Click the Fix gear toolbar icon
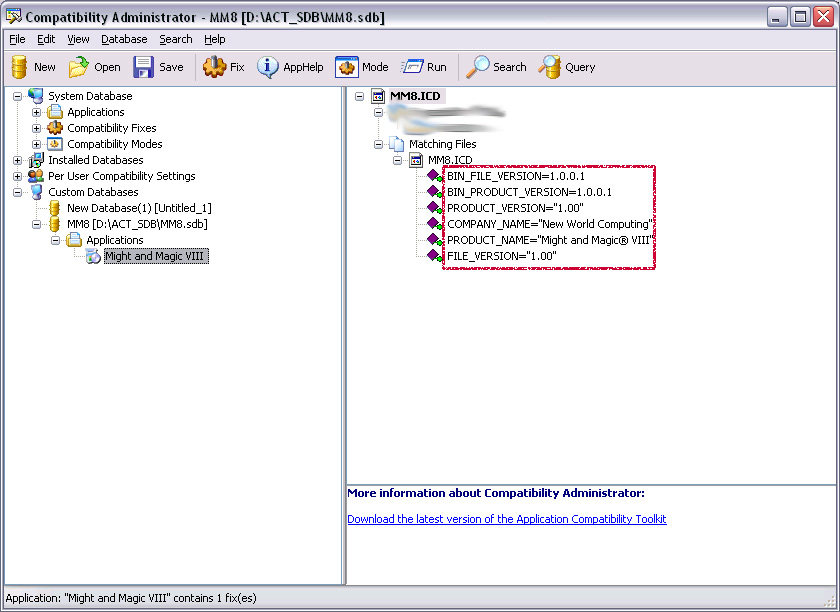The width and height of the screenshot is (840, 612). pos(214,67)
